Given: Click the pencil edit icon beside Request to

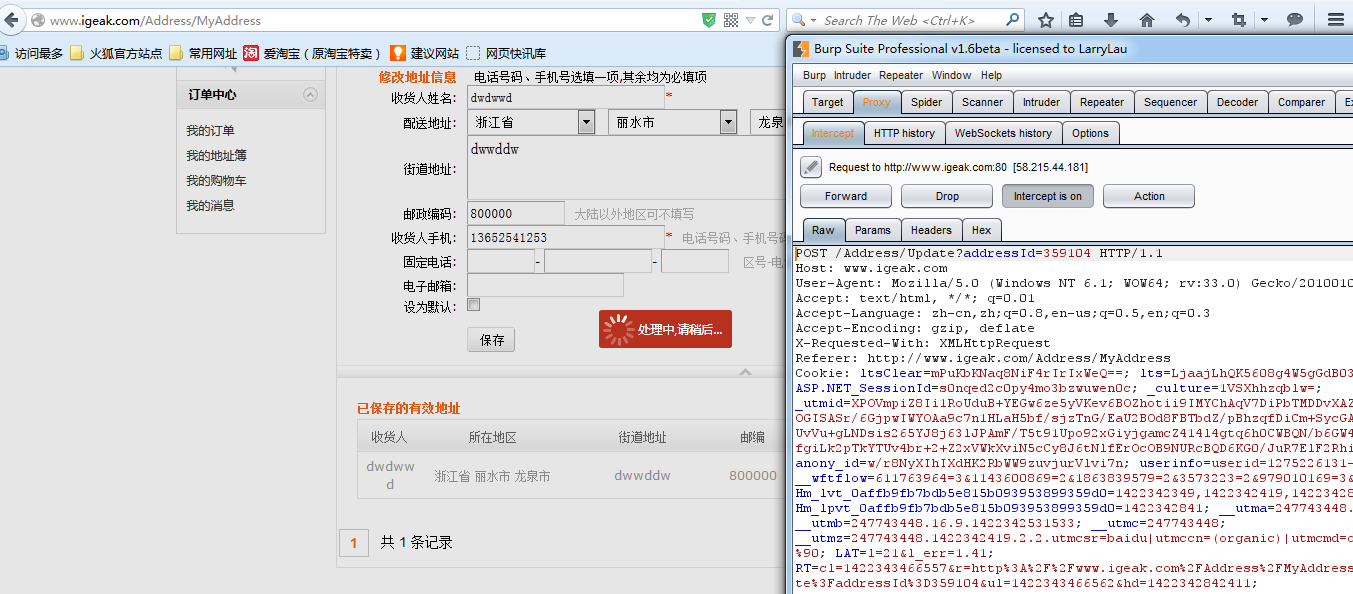Looking at the screenshot, I should point(811,167).
